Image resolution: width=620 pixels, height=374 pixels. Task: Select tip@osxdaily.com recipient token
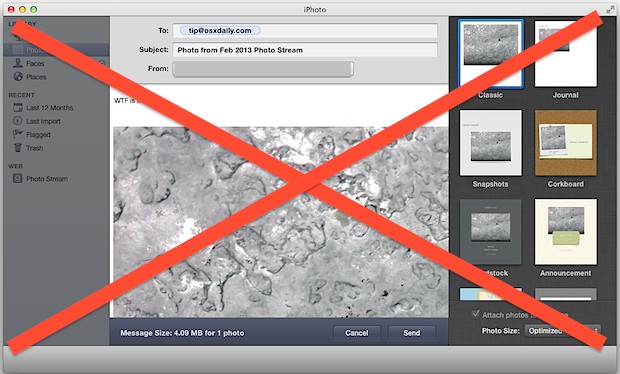coord(220,30)
